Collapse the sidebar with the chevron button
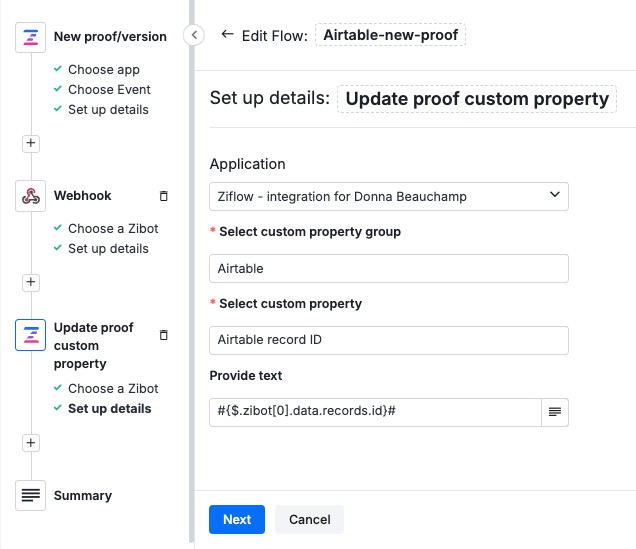The height and width of the screenshot is (549, 636). (x=194, y=35)
